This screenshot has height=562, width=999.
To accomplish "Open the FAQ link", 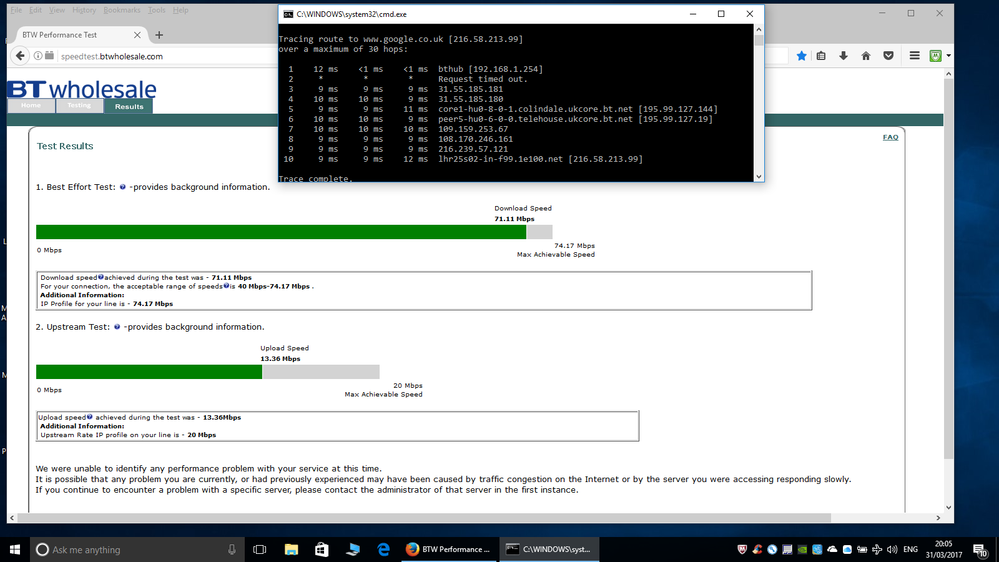I will (890, 137).
